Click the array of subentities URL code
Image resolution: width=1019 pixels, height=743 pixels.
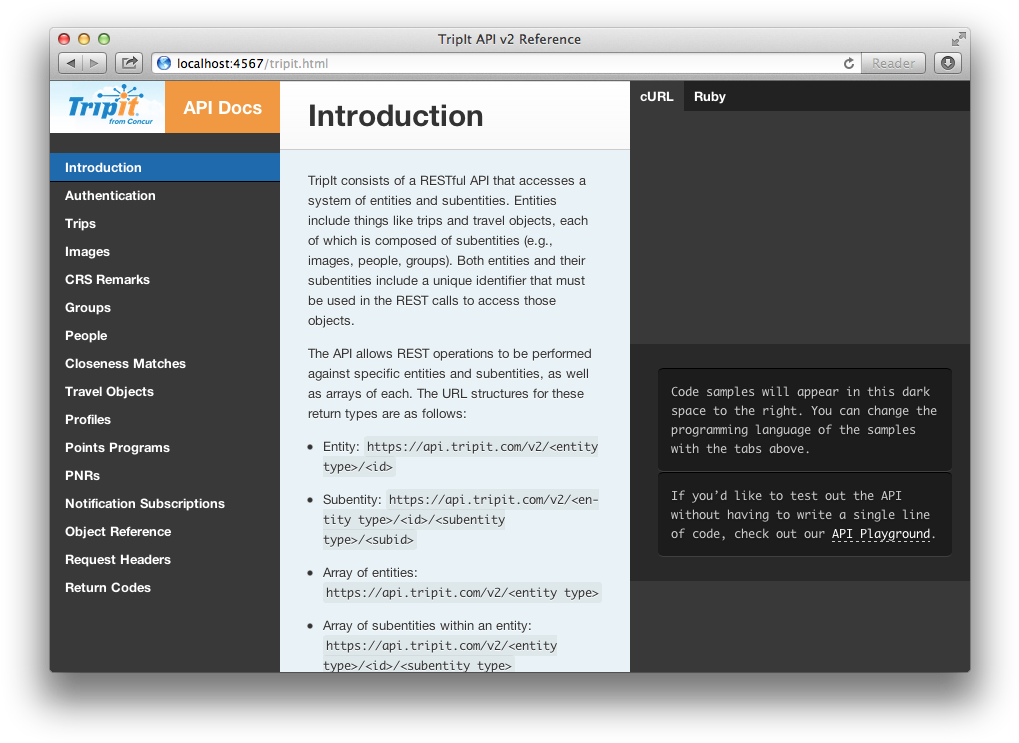pos(441,654)
